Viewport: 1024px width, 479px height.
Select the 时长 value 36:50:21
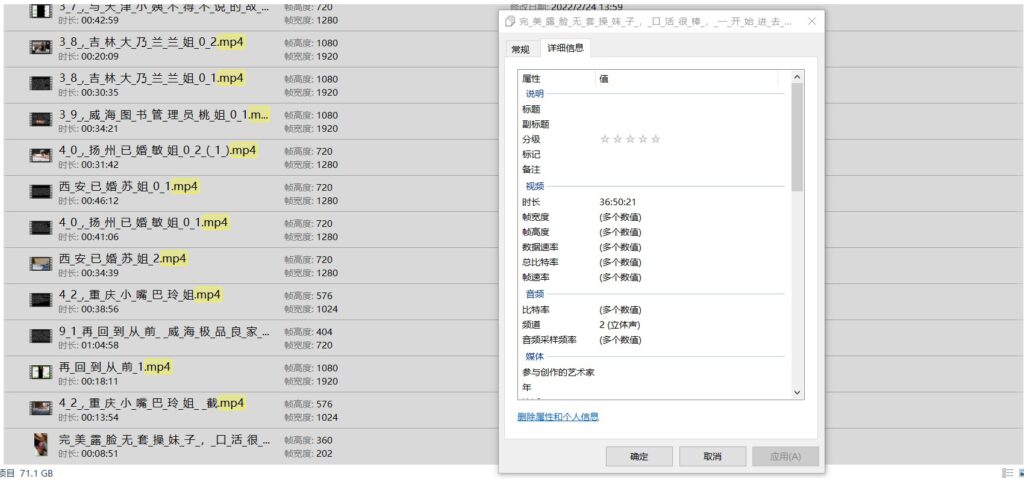[617, 202]
